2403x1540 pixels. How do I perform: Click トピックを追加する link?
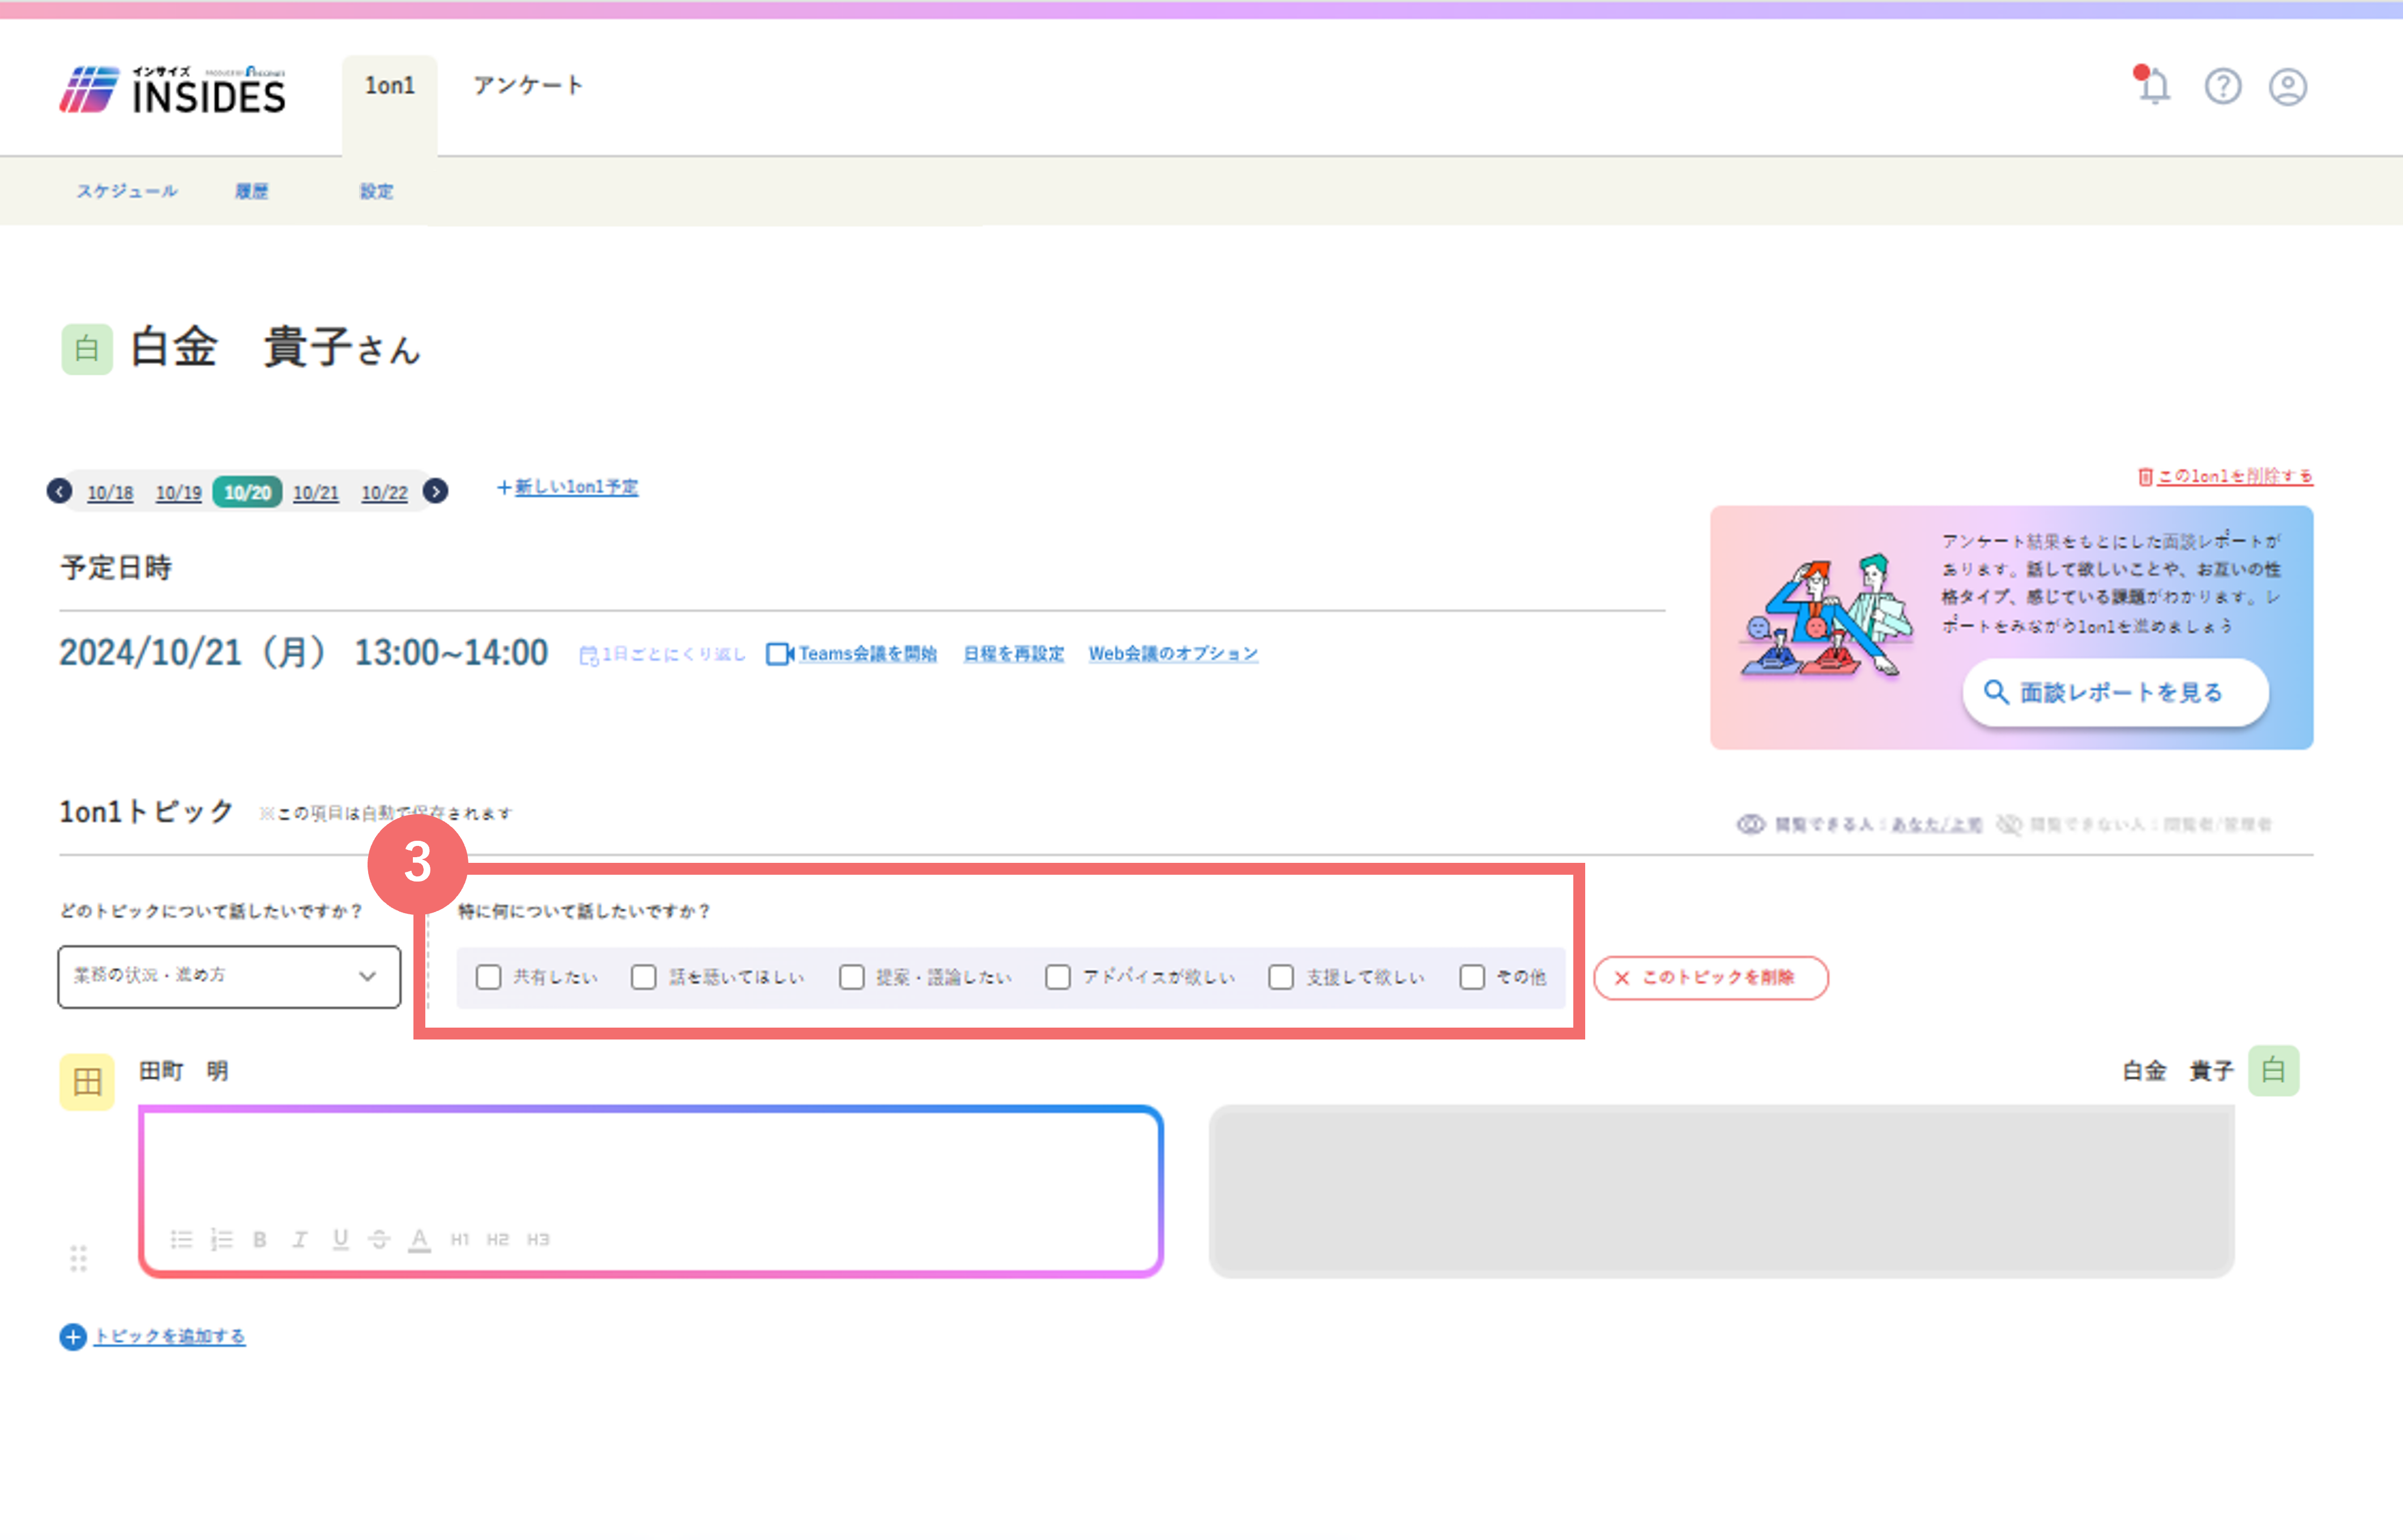169,1337
